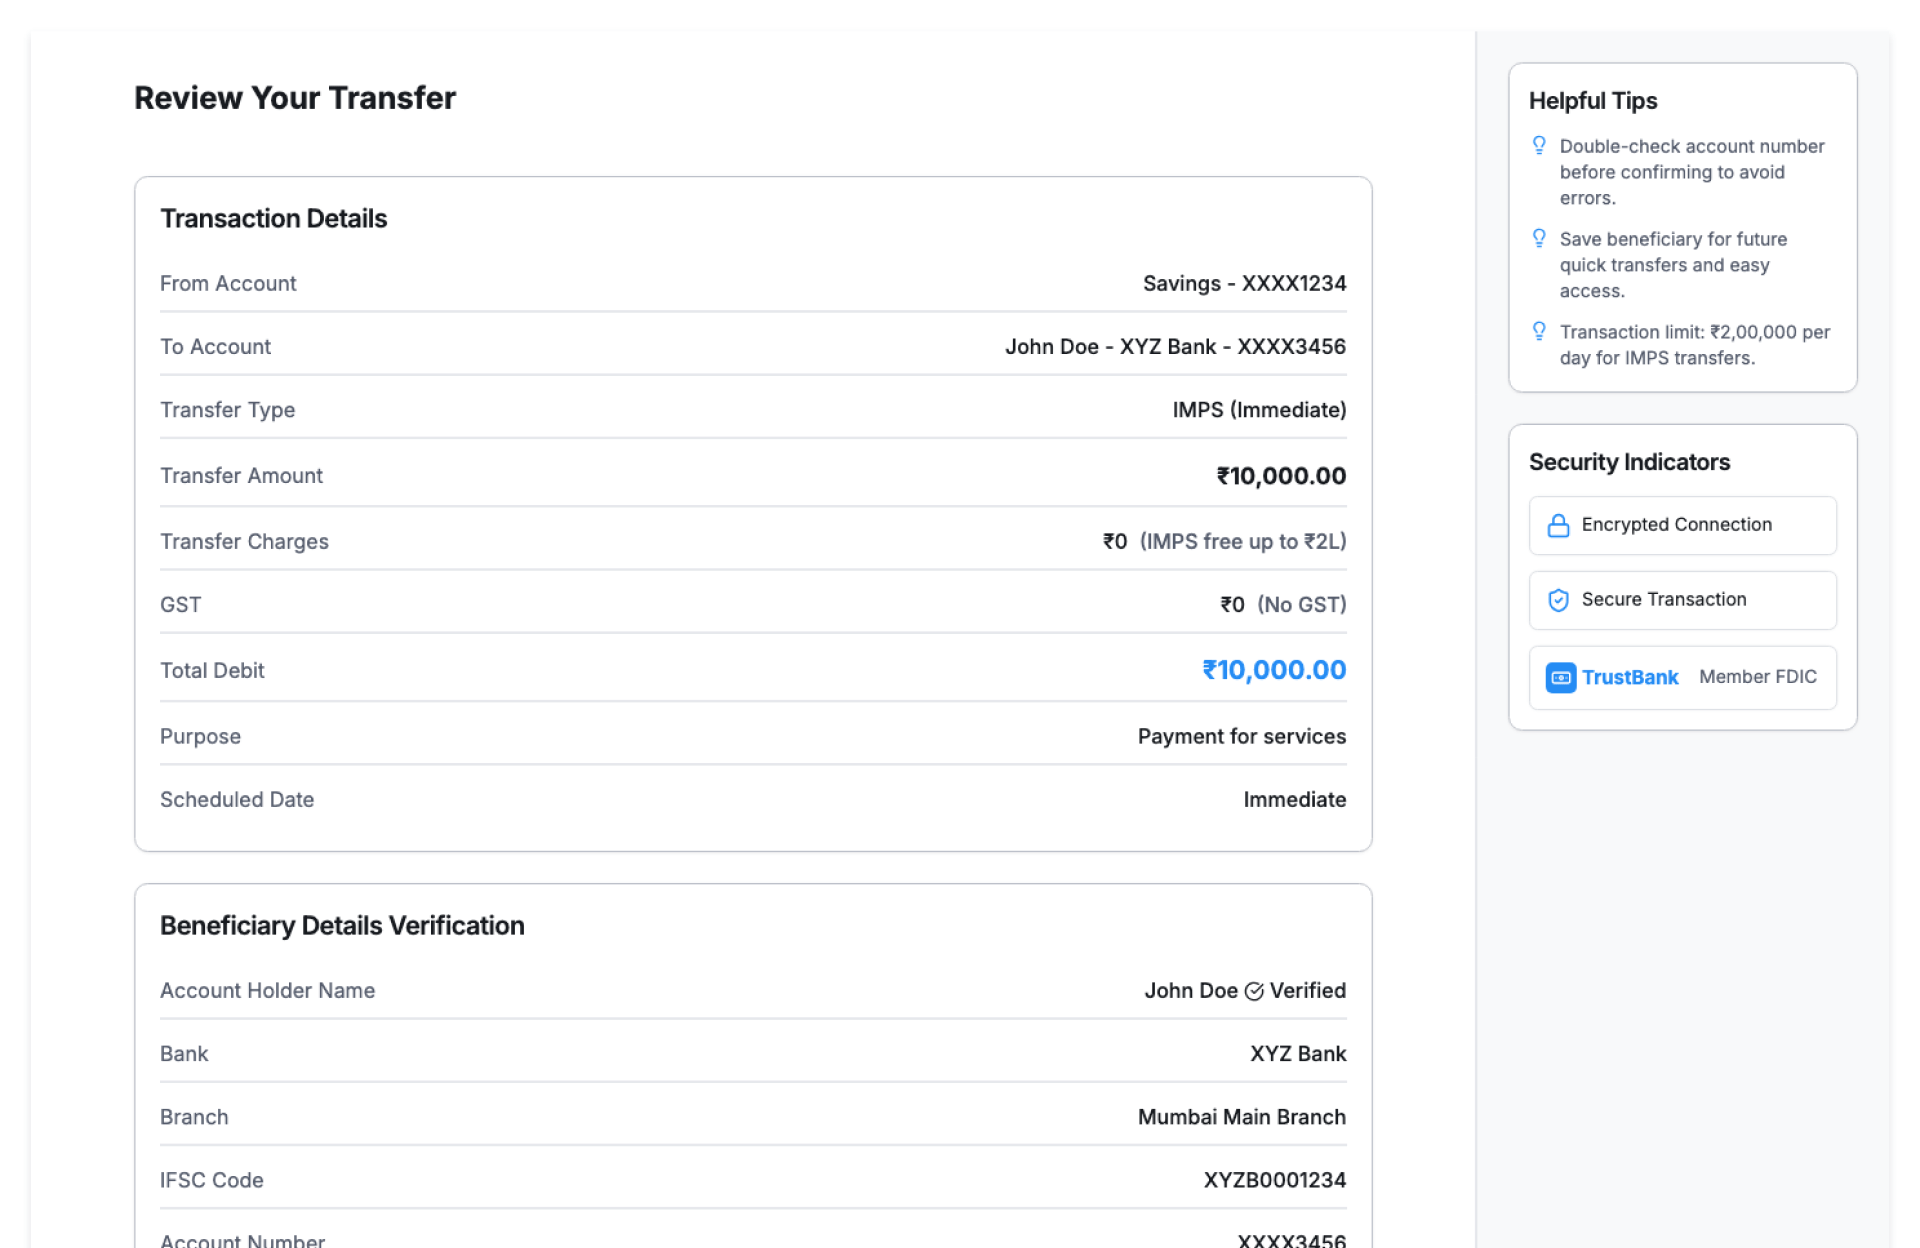The image size is (1920, 1248).
Task: Click the Member FDIC label
Action: click(1757, 677)
